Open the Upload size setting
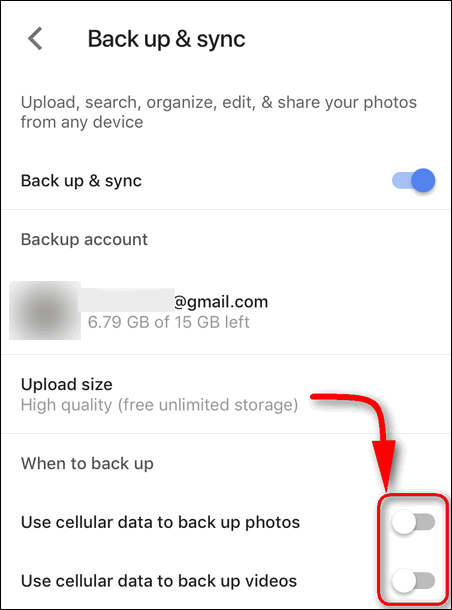 [x=226, y=394]
